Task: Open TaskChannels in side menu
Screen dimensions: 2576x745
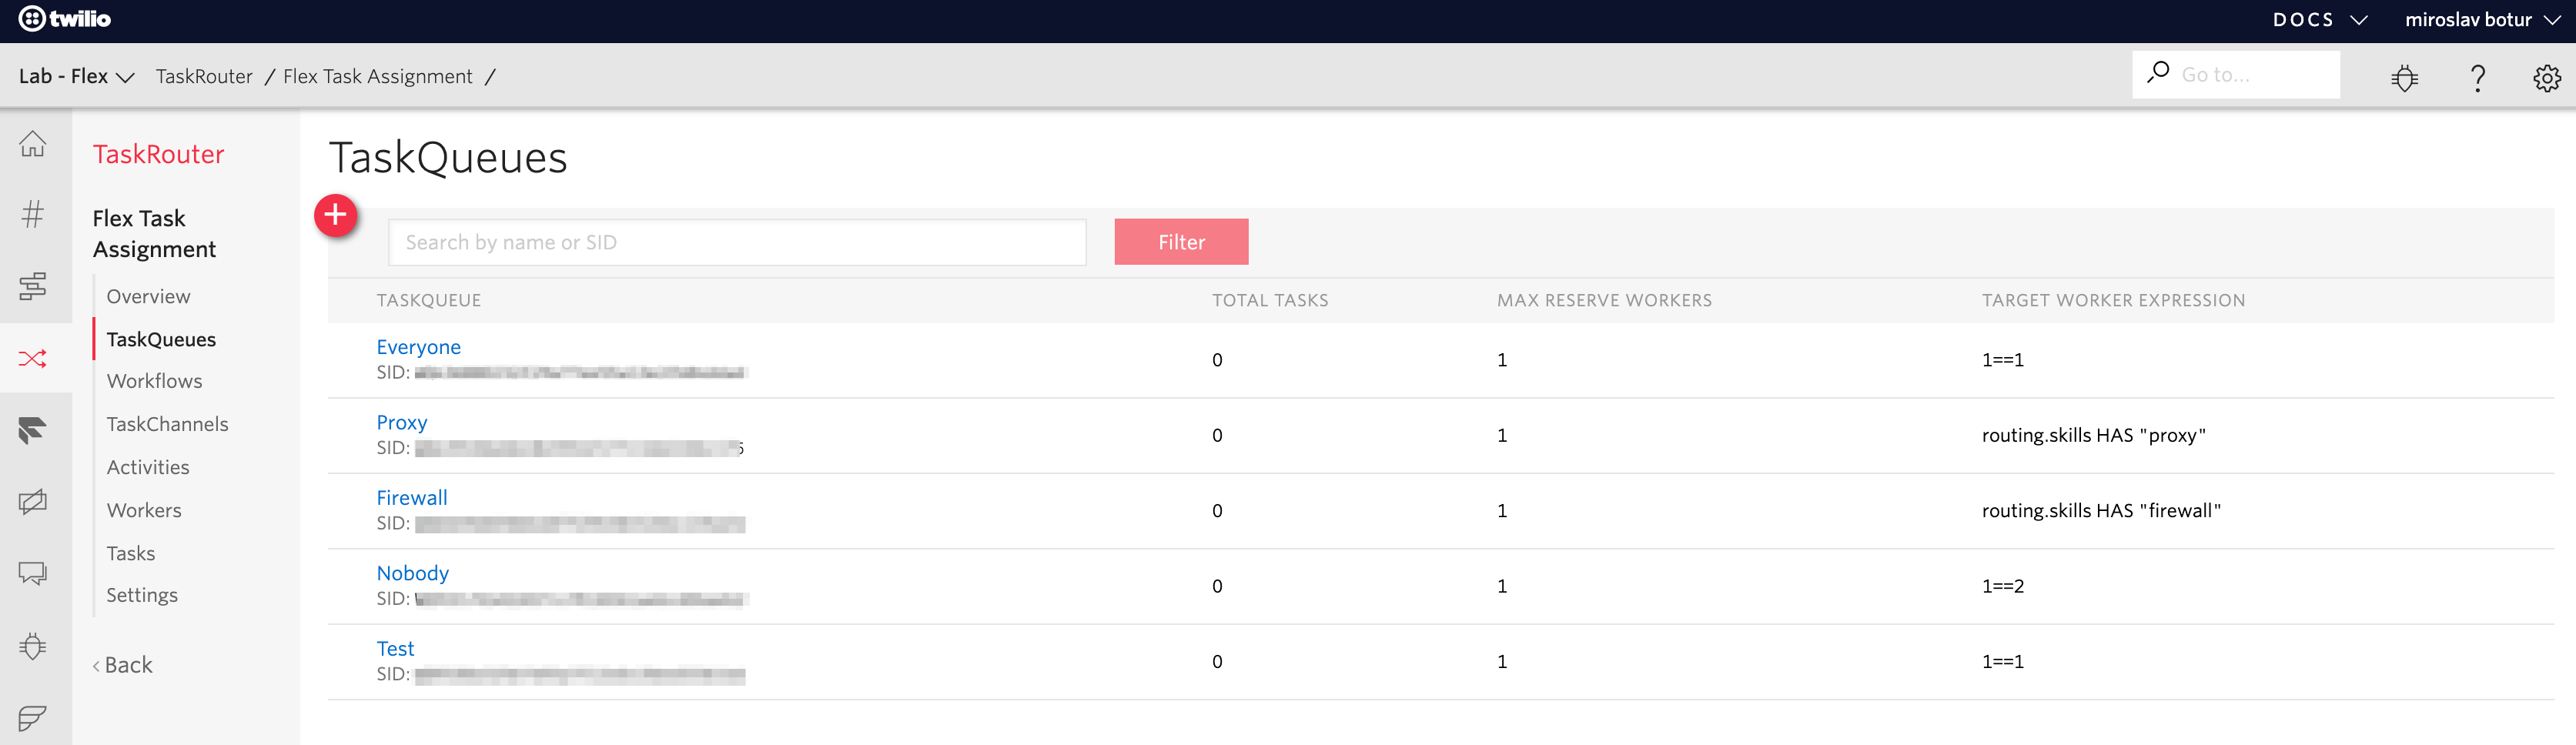Action: pos(167,424)
